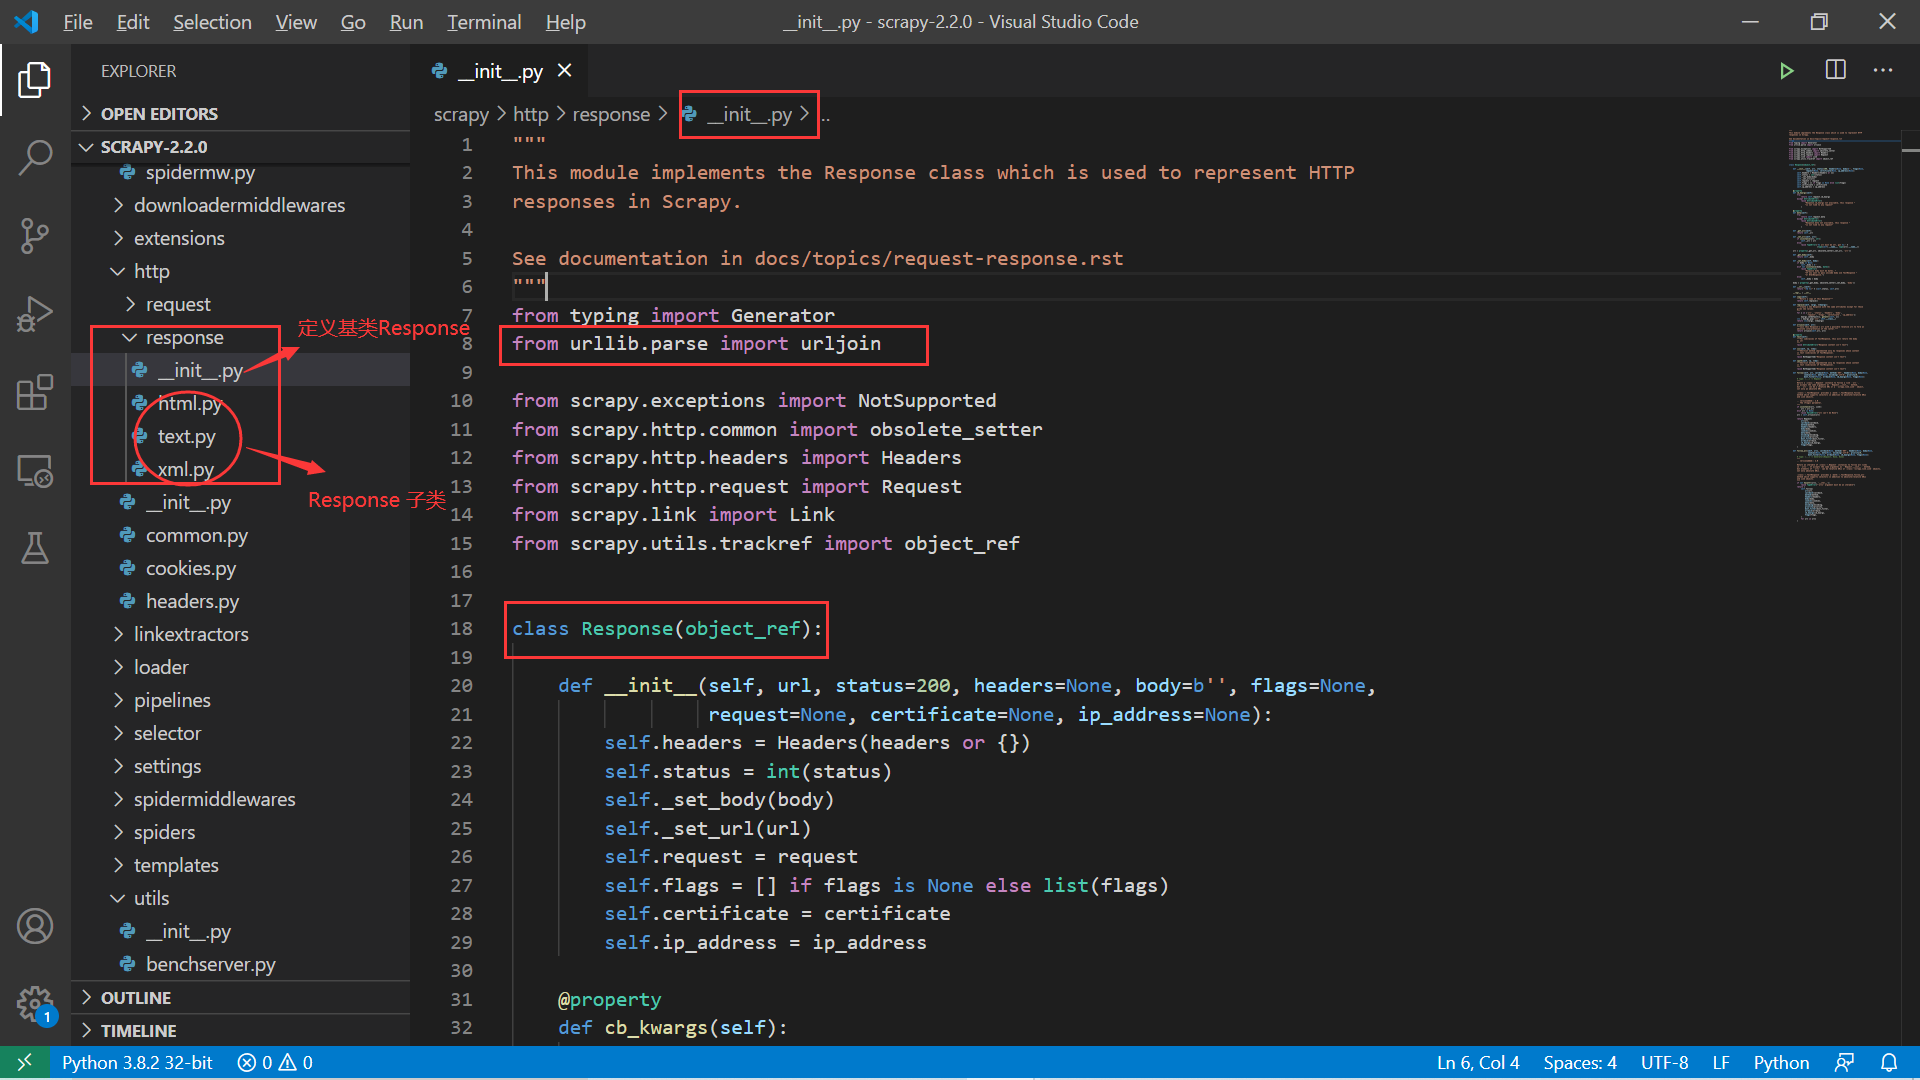Viewport: 1920px width, 1080px height.
Task: Open the Run menu
Action: (x=406, y=22)
